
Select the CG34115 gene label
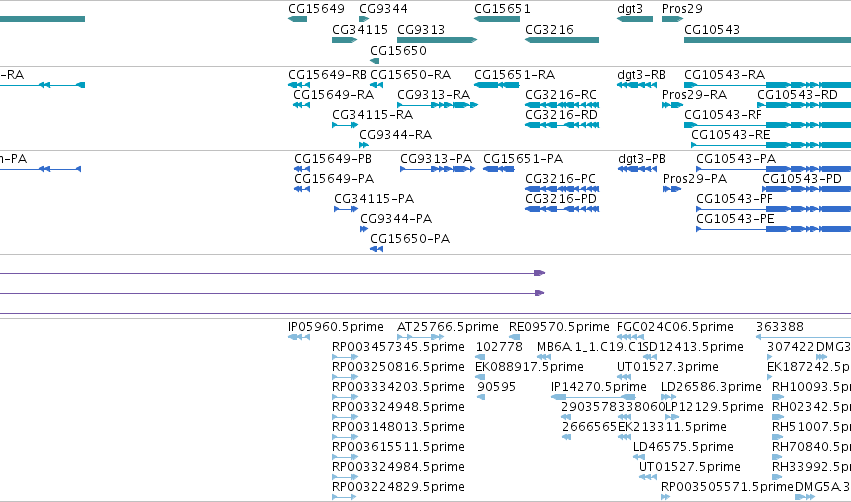pos(360,30)
